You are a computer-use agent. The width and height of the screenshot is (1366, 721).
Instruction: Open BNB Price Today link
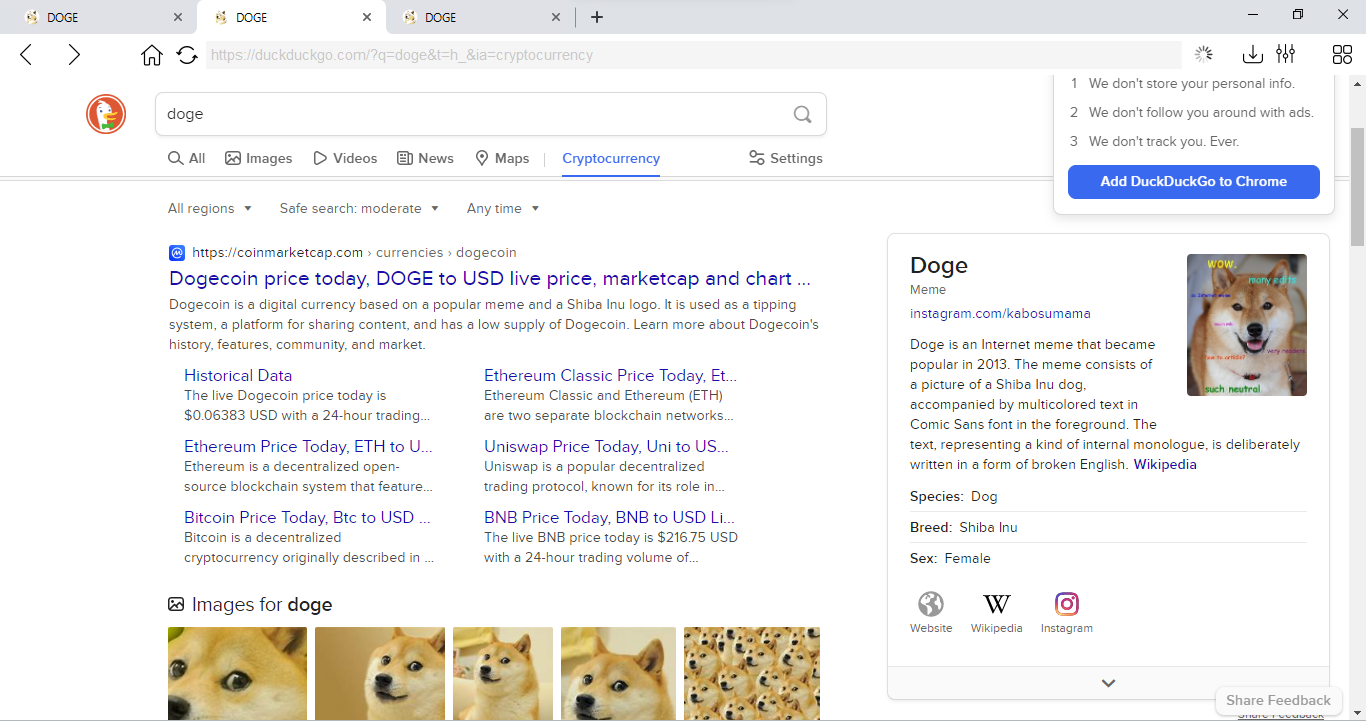pyautogui.click(x=609, y=517)
